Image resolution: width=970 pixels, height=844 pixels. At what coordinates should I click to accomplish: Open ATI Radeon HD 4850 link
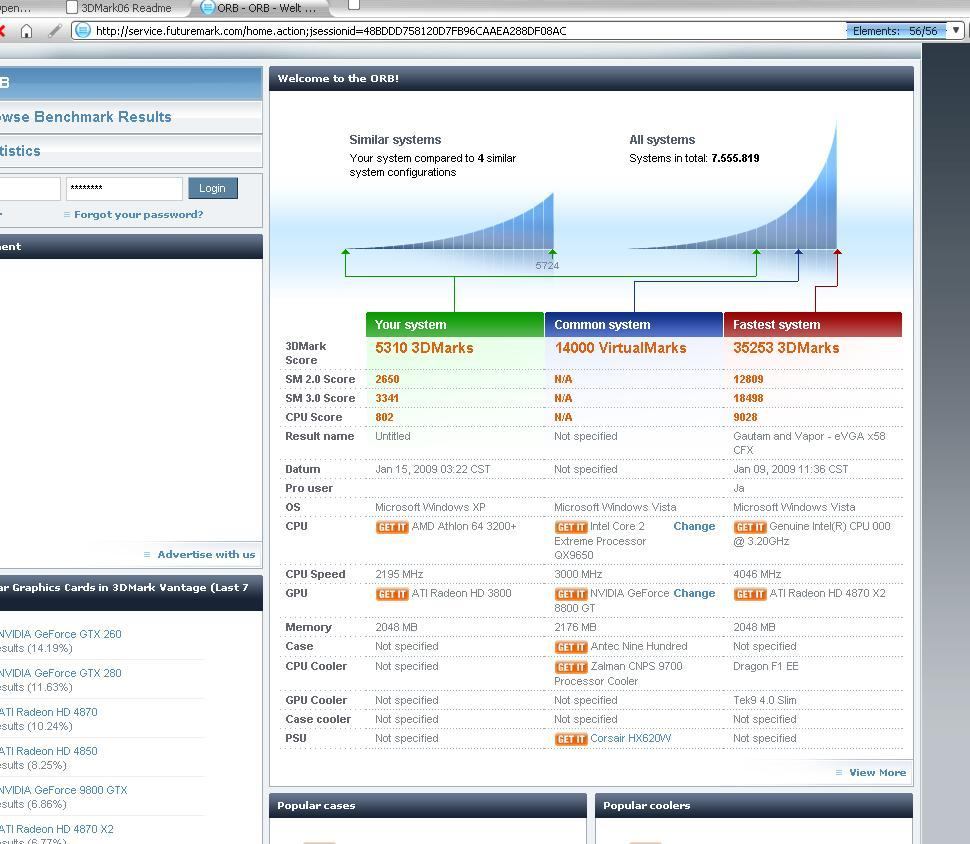[48, 751]
